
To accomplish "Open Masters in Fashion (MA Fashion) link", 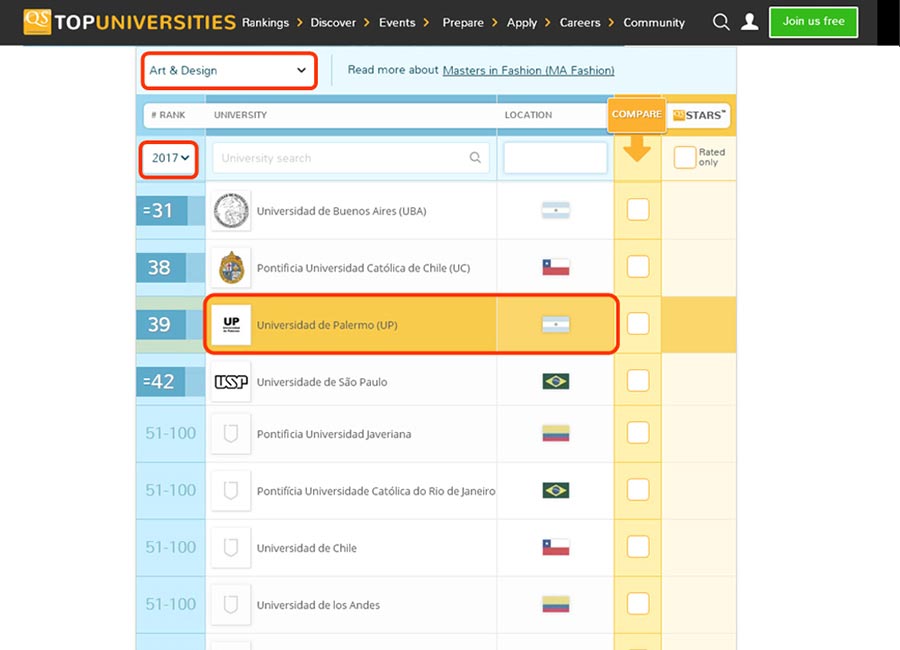I will tap(528, 70).
